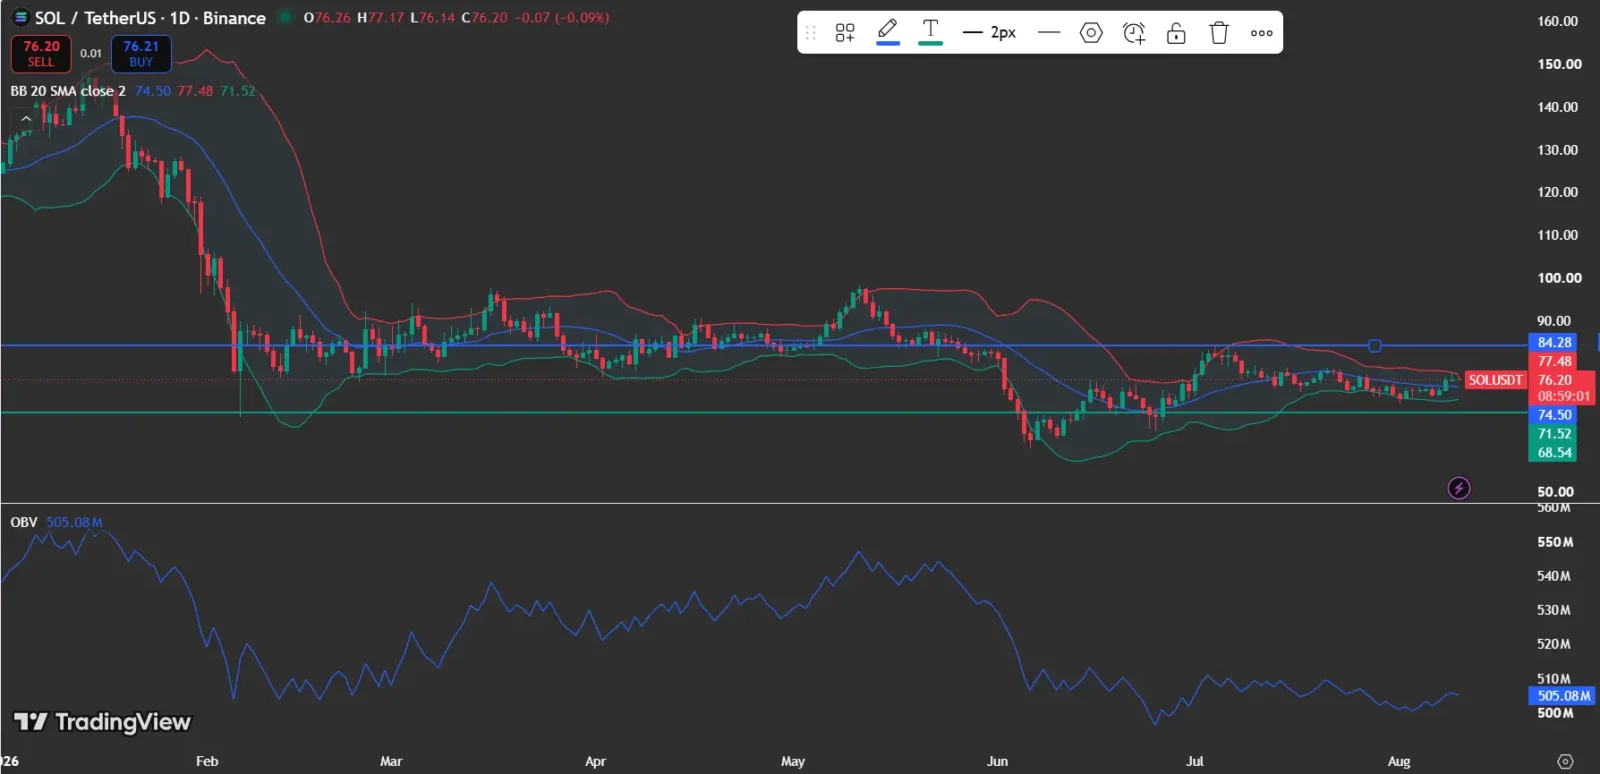Viewport: 1600px width, 774px height.
Task: Click the 74.50 blue price label
Action: [x=1554, y=415]
